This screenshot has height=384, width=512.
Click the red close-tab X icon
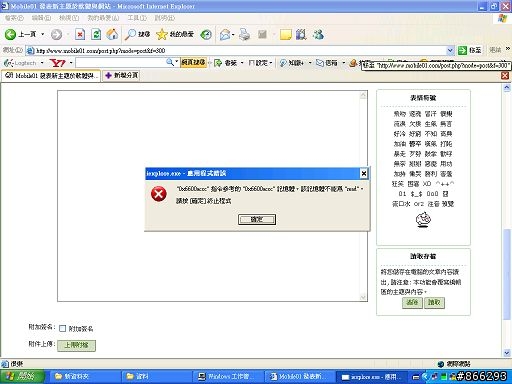pos(505,76)
